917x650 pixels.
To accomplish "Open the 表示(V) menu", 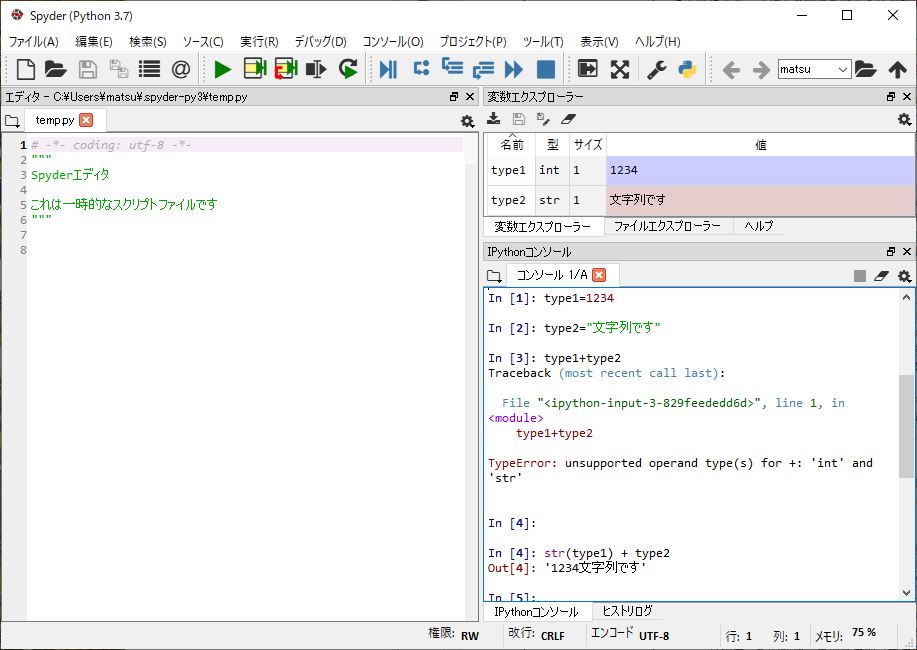I will (x=599, y=42).
